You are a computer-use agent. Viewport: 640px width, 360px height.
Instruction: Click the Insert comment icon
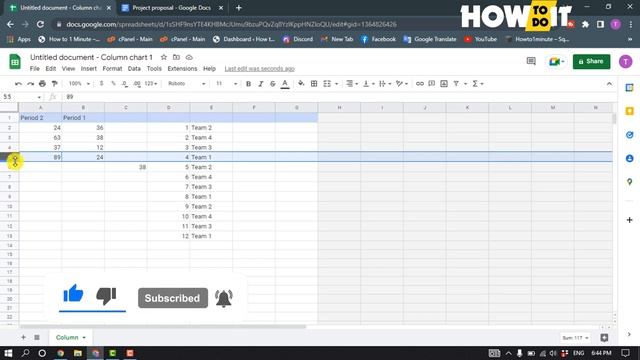click(x=431, y=84)
